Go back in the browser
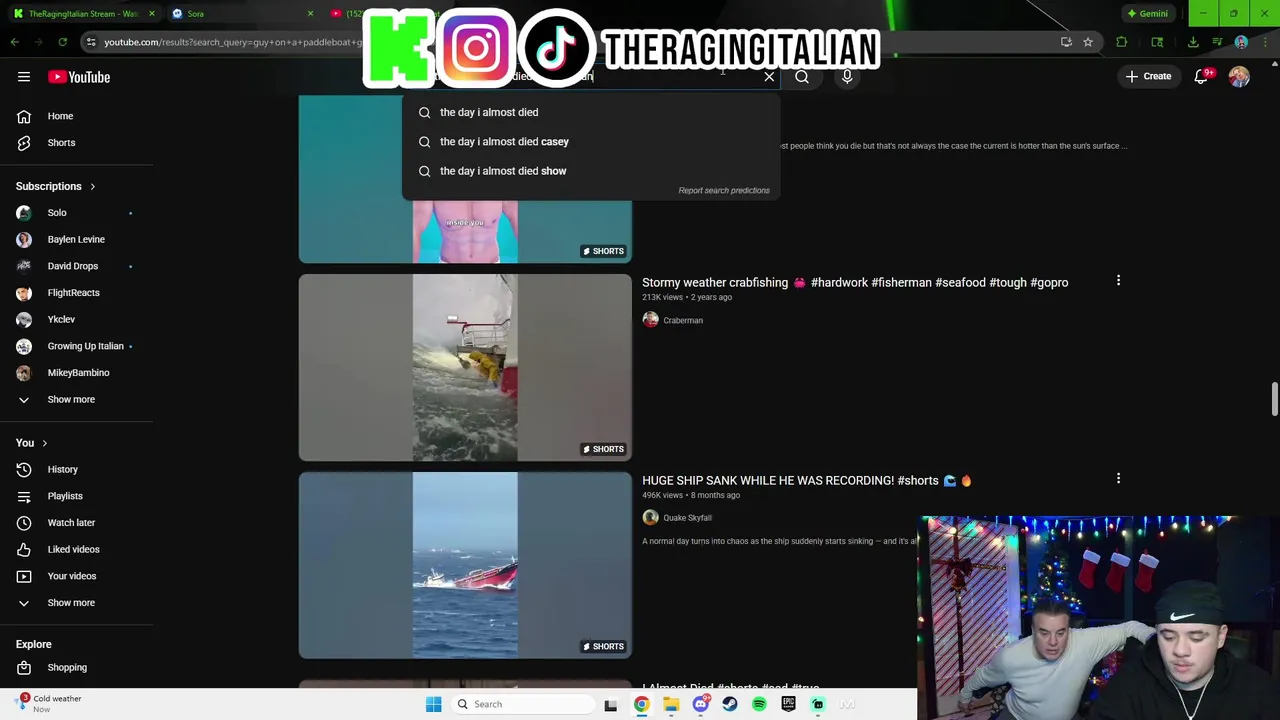Screen dimensions: 1280x720 point(15,42)
